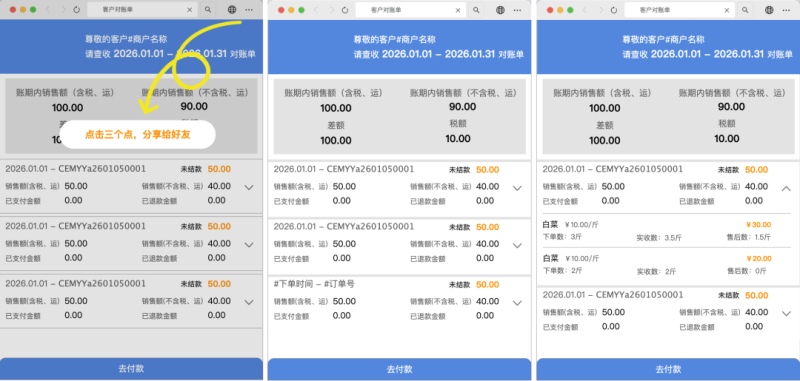Image resolution: width=800 pixels, height=381 pixels.
Task: Click the forward arrow in the right window
Action: 600,10
